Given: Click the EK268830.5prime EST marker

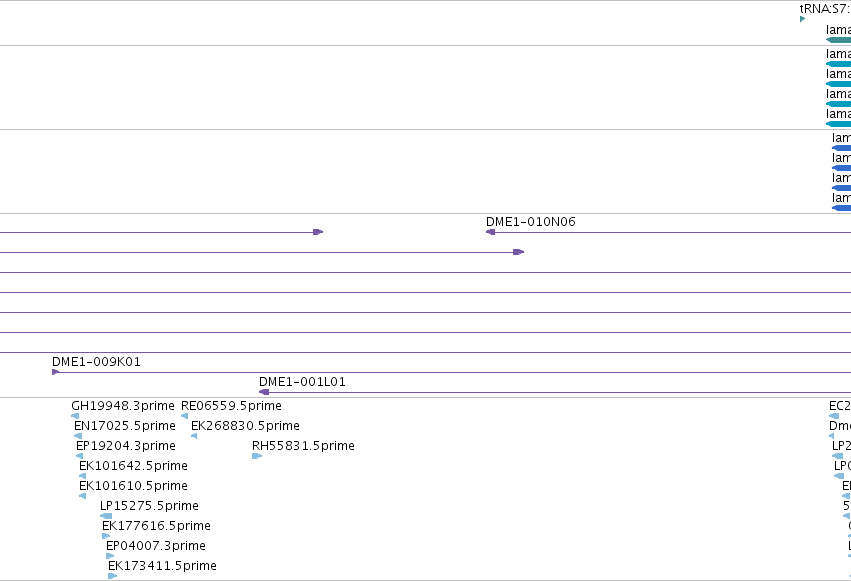Looking at the screenshot, I should point(194,436).
